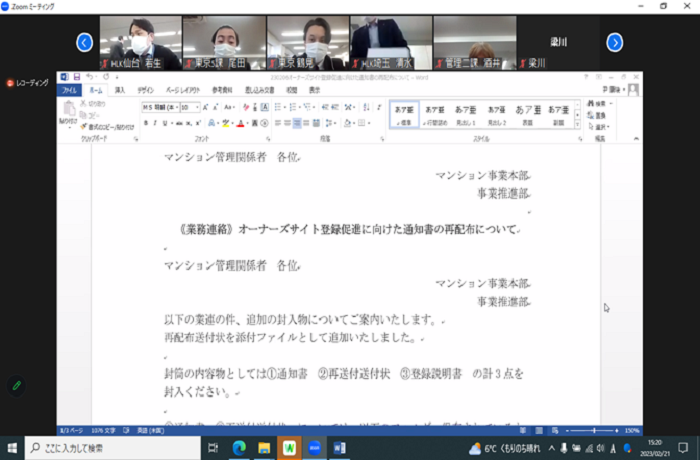Viewport: 700px width, 460px height.
Task: Select the 標準 (Normal) style
Action: (404, 115)
